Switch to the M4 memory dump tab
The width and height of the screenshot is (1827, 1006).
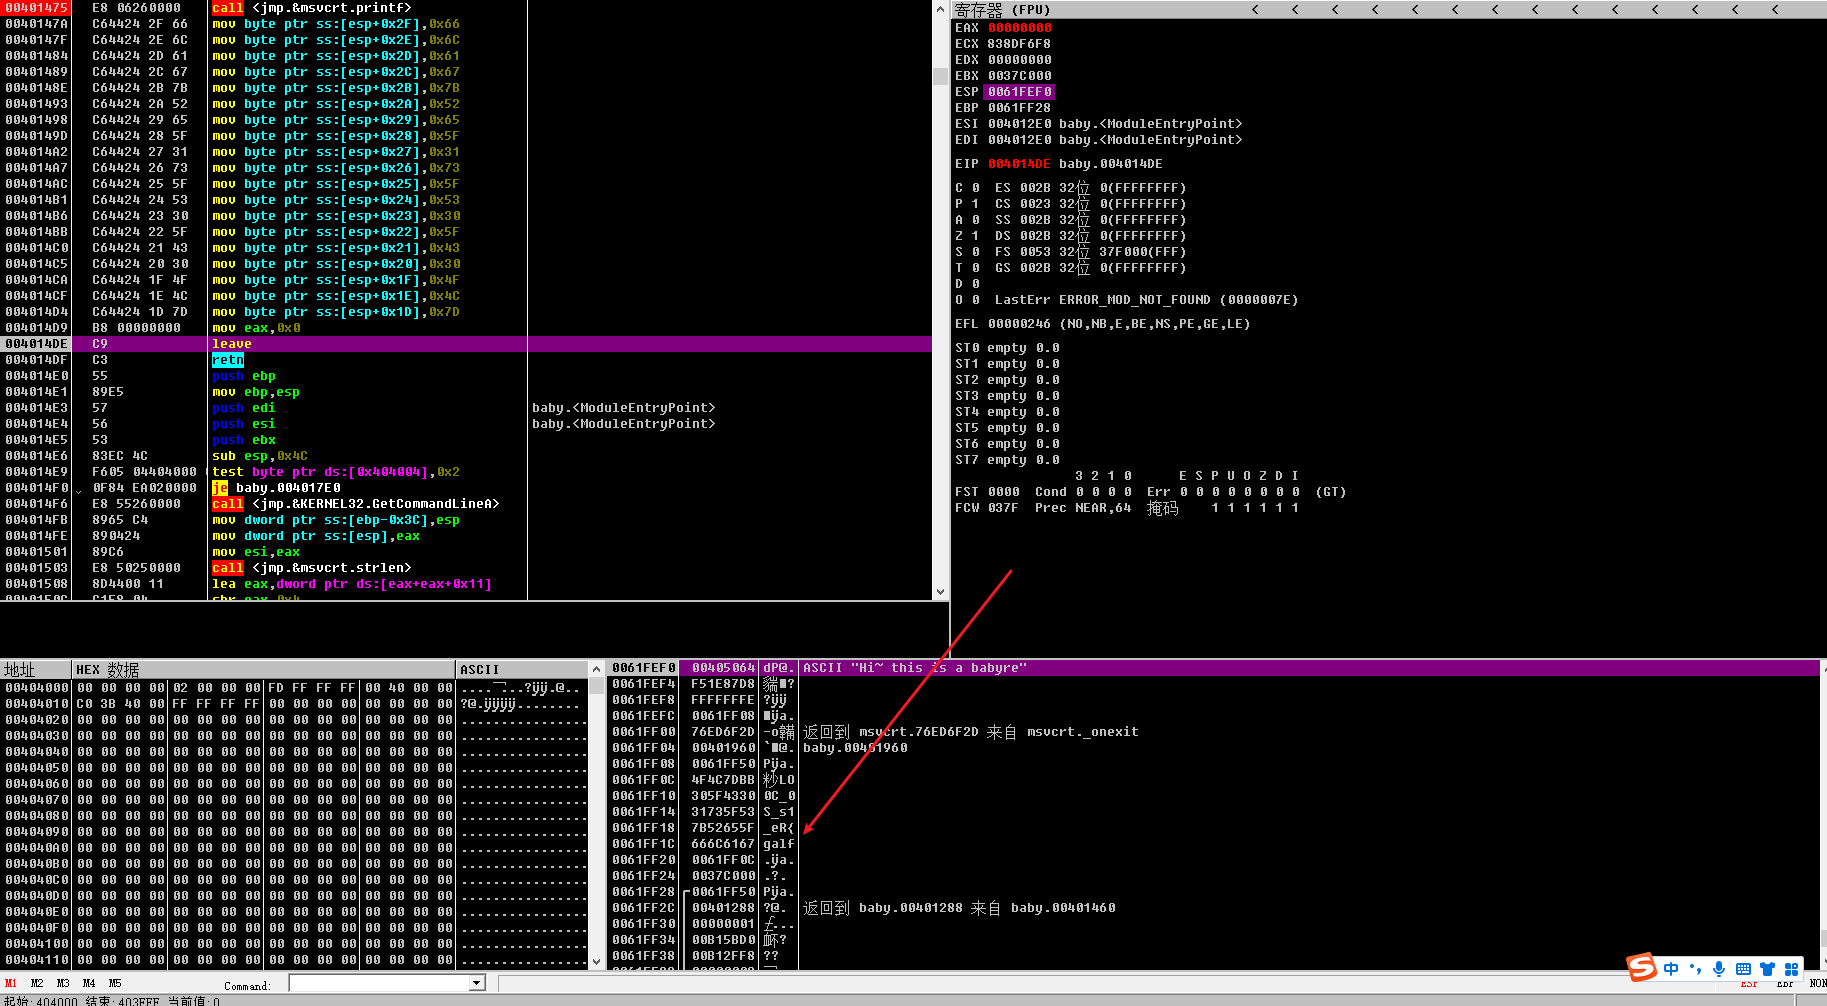(89, 983)
